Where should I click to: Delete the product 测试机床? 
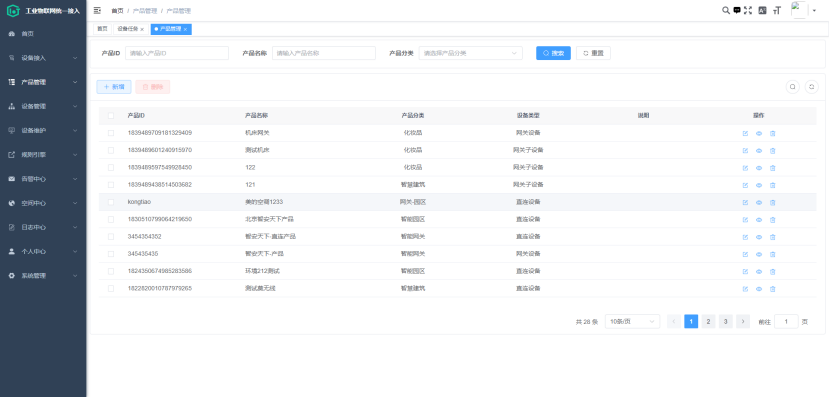tap(772, 151)
